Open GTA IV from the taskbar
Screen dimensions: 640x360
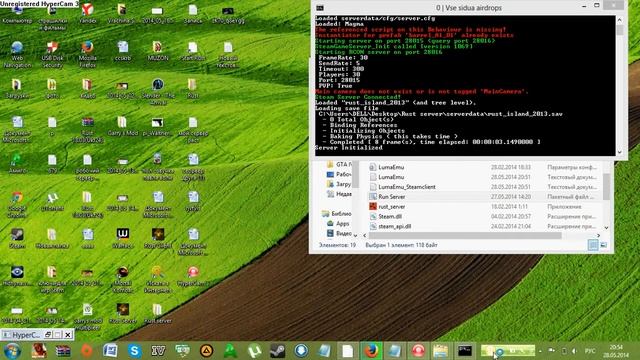158,351
